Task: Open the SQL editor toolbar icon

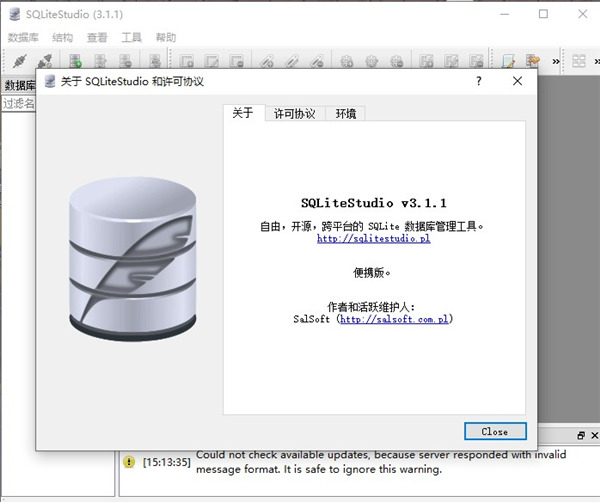Action: pos(509,61)
